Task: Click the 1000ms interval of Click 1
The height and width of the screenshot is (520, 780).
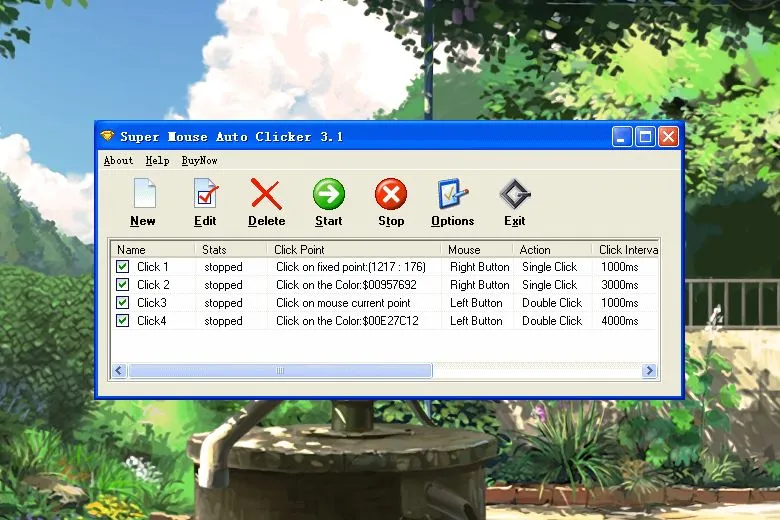Action: [620, 267]
